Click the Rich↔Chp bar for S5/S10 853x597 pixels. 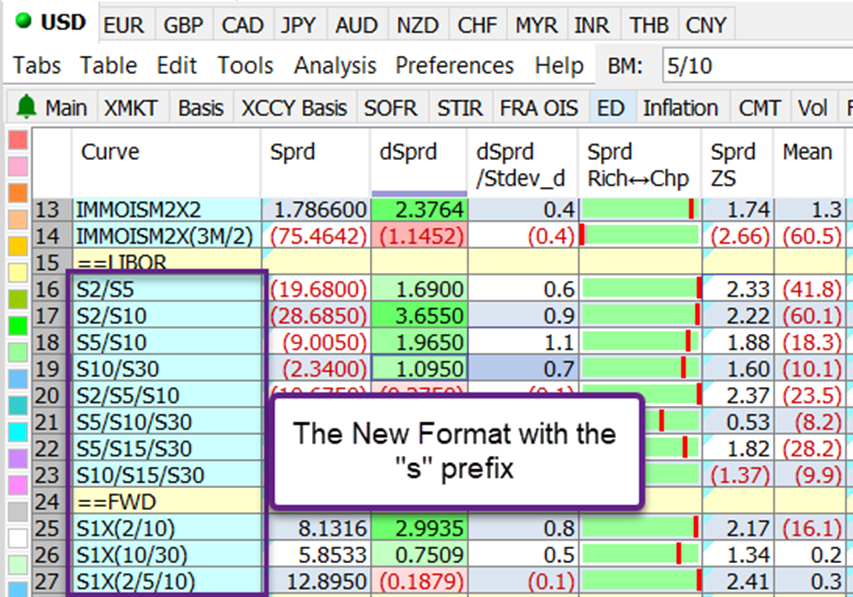(640, 342)
